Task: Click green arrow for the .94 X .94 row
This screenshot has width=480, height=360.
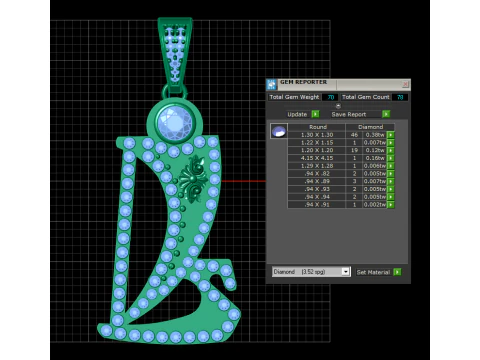Action: (391, 197)
